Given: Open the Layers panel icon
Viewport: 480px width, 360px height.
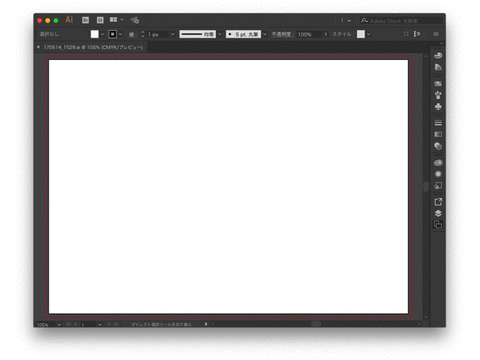Looking at the screenshot, I should click(438, 213).
